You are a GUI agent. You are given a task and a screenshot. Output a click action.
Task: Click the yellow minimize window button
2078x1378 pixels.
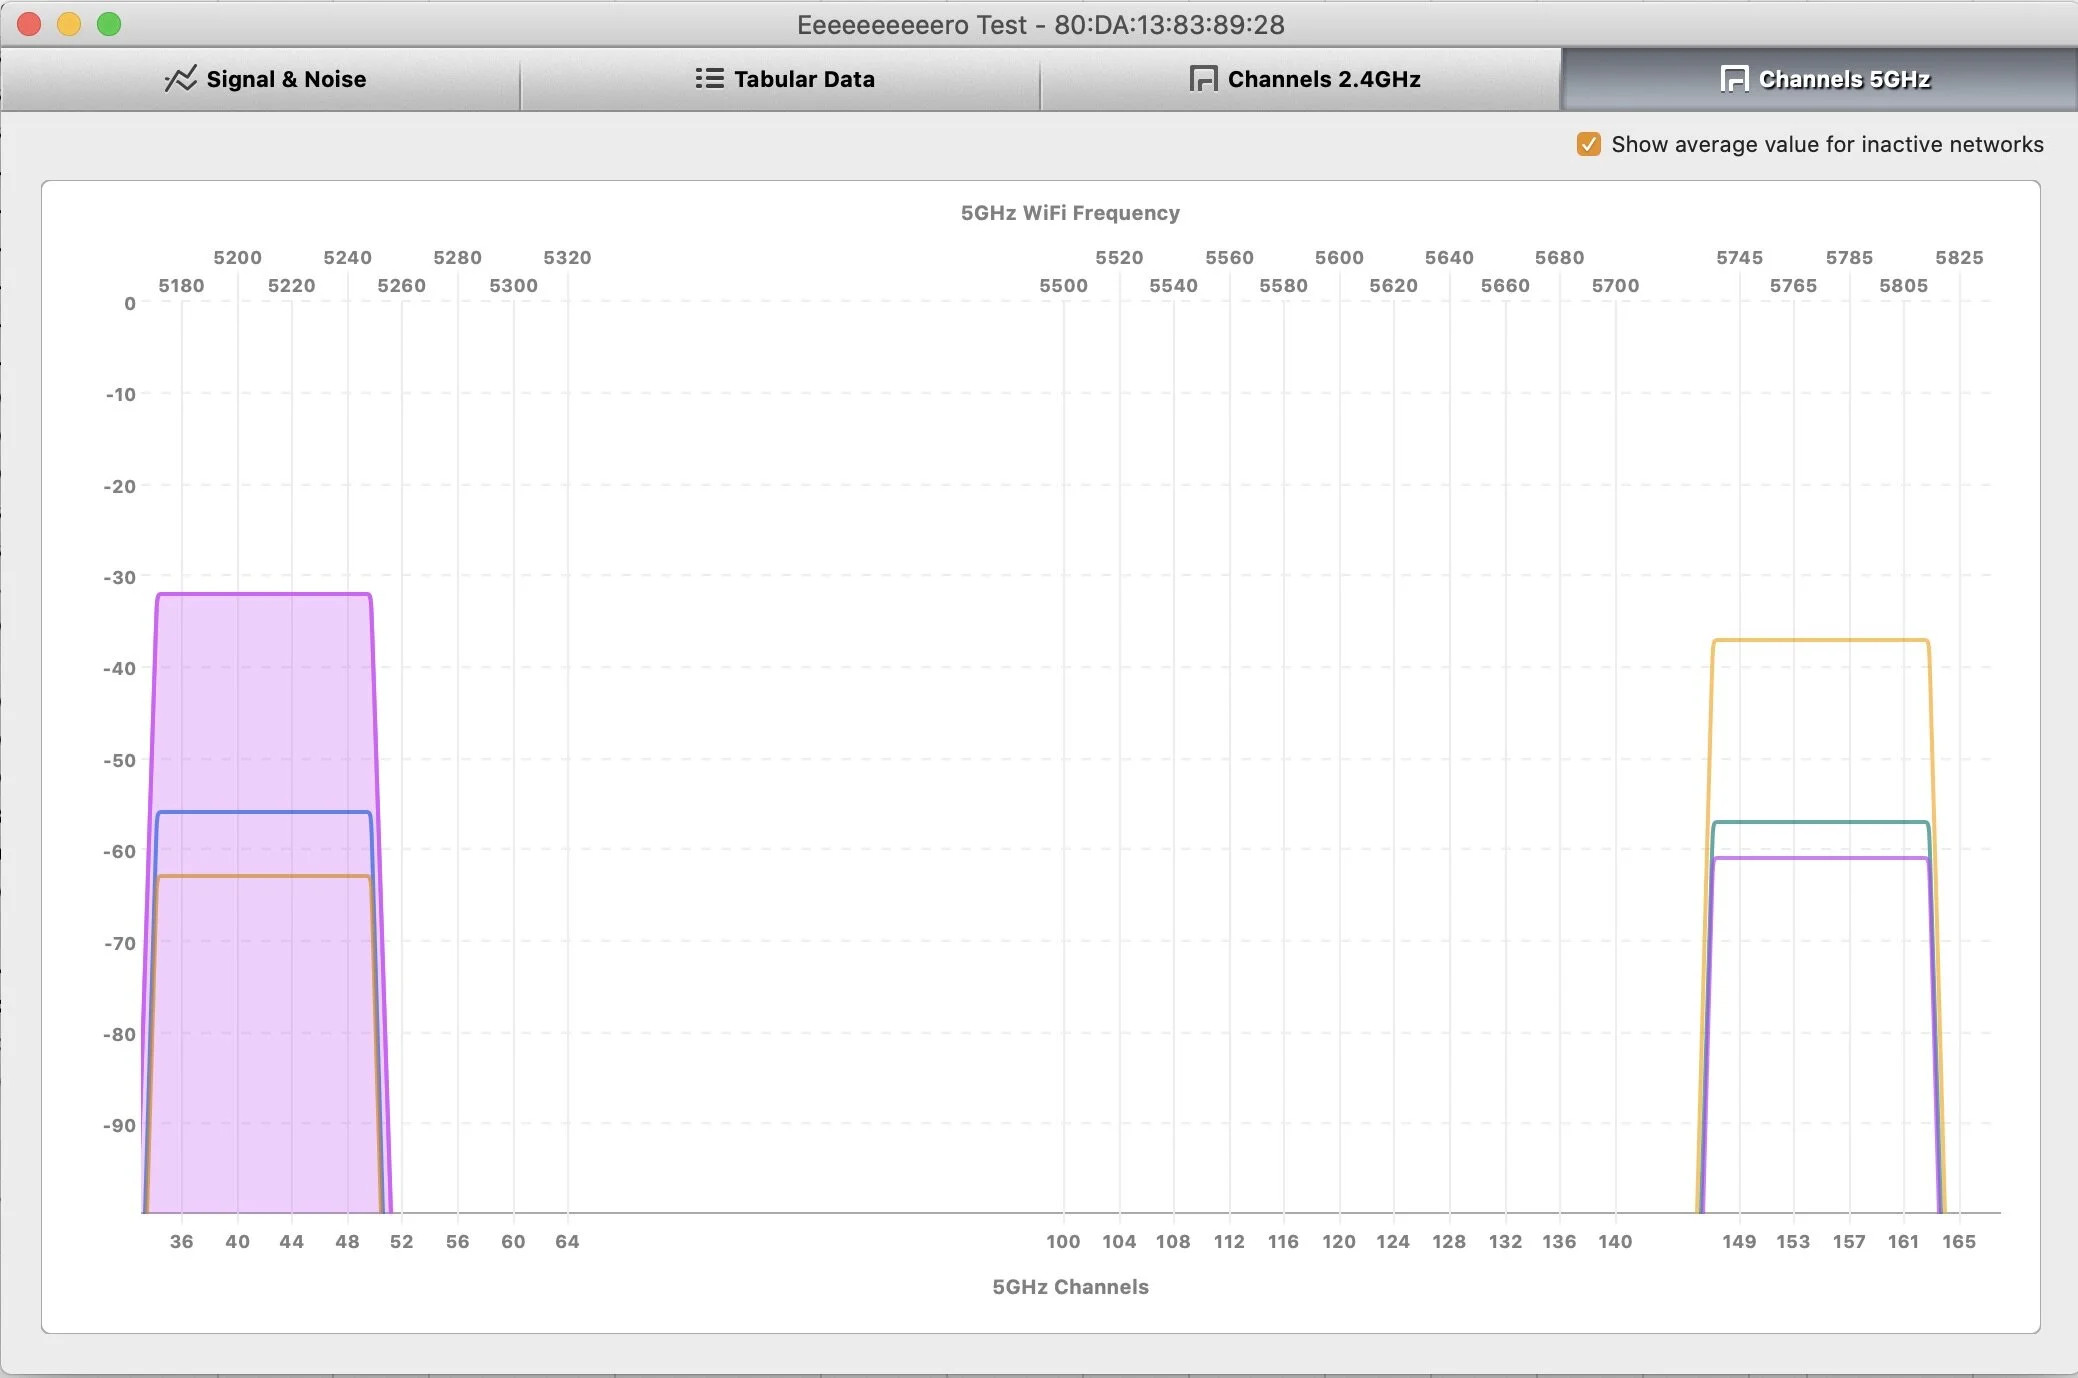[x=69, y=24]
